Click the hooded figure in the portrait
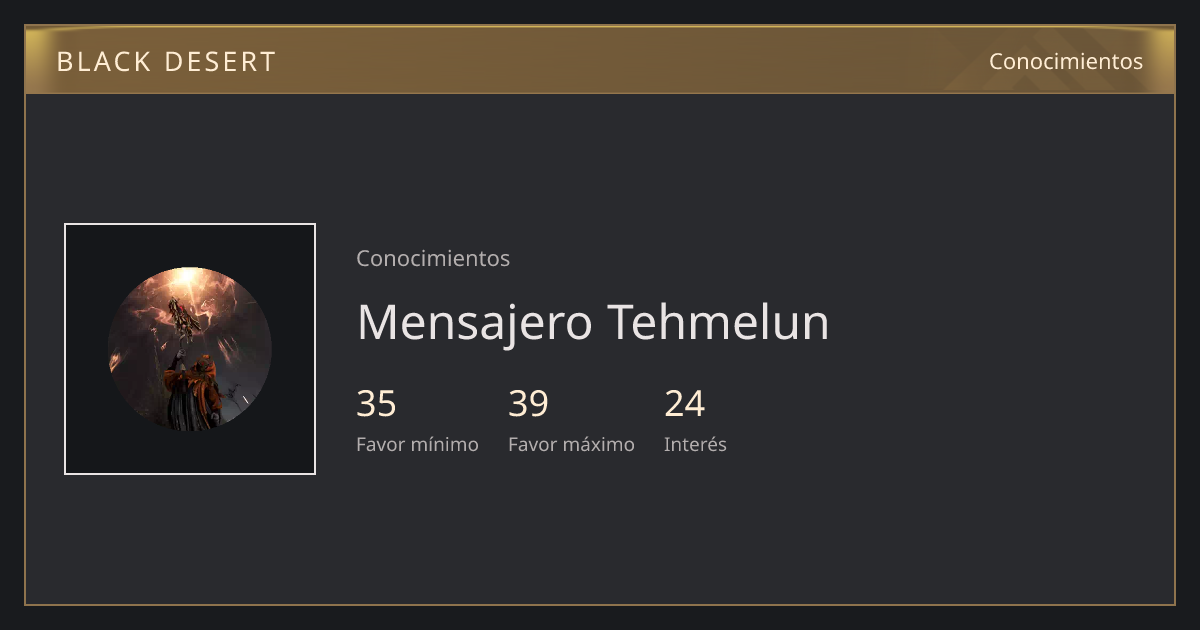The image size is (1200, 630). (x=192, y=395)
